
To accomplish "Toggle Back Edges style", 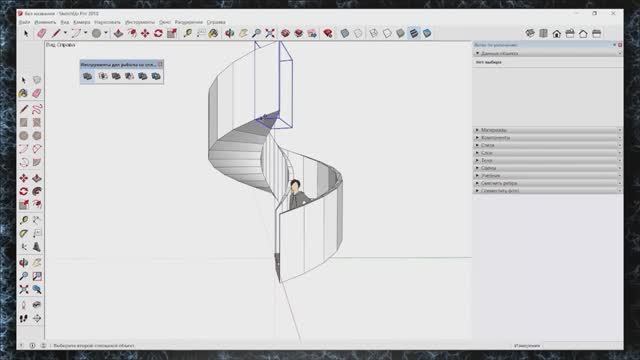I will (x=358, y=33).
